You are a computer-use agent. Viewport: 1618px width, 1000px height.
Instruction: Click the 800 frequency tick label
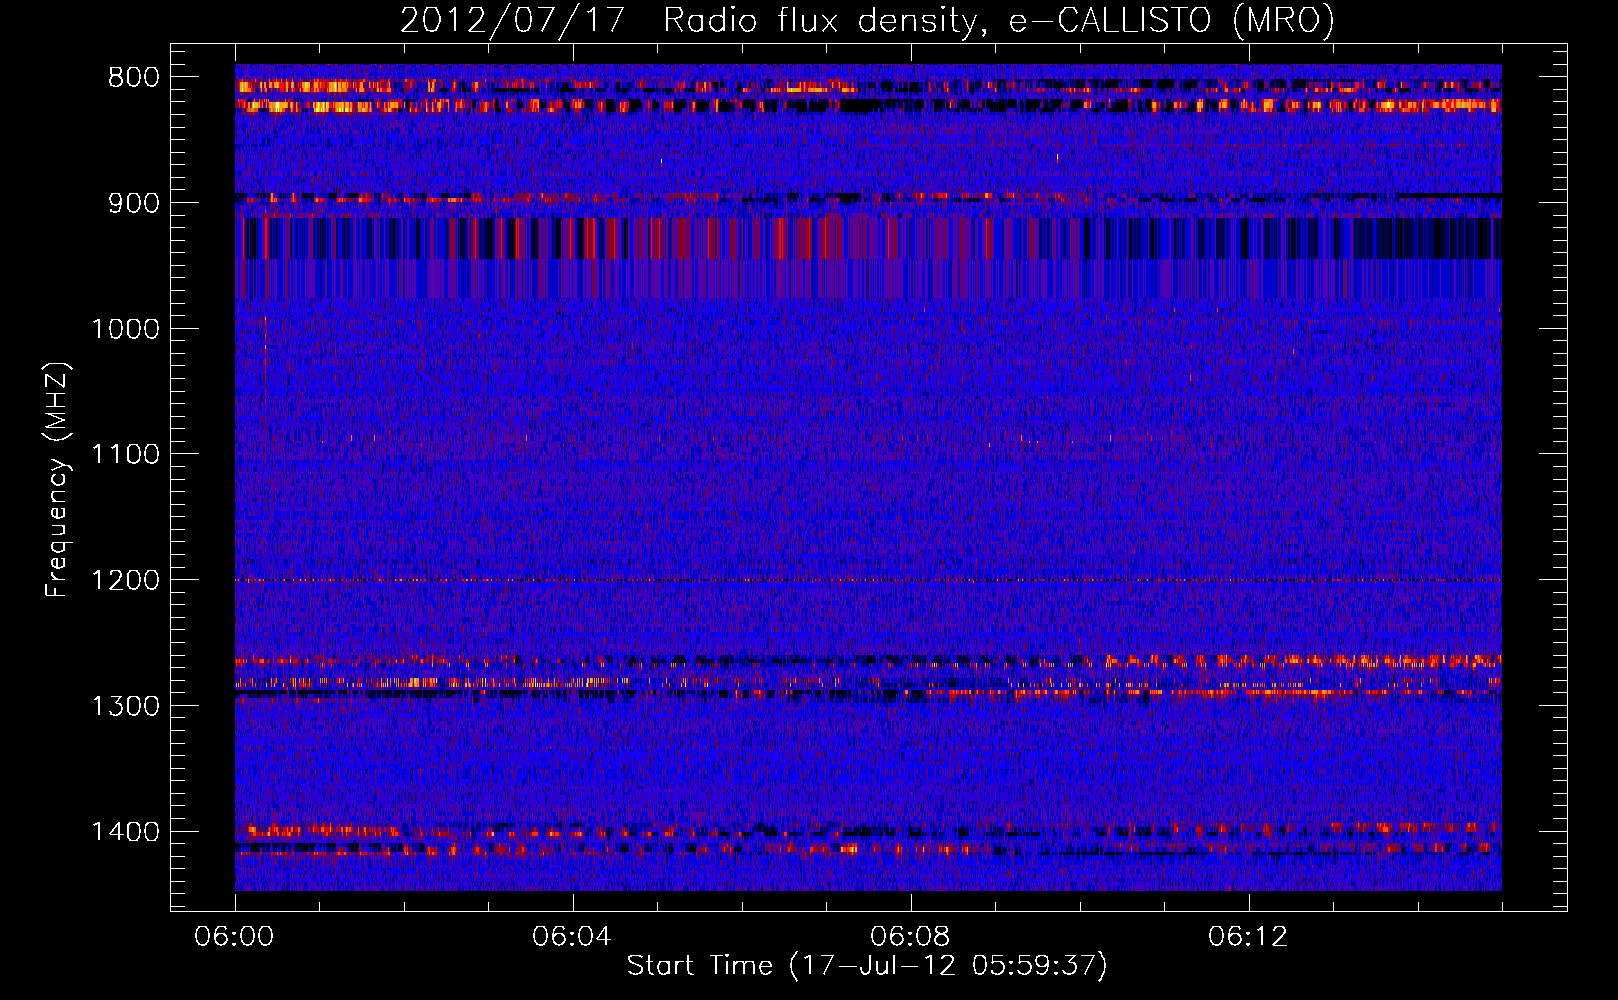click(x=134, y=78)
